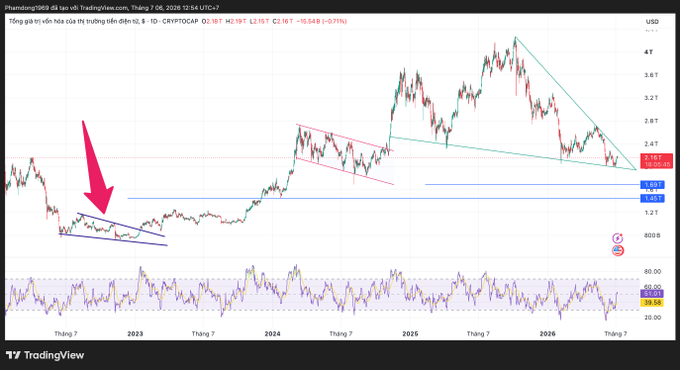Click the TradingView logo at the bottom

click(x=45, y=355)
